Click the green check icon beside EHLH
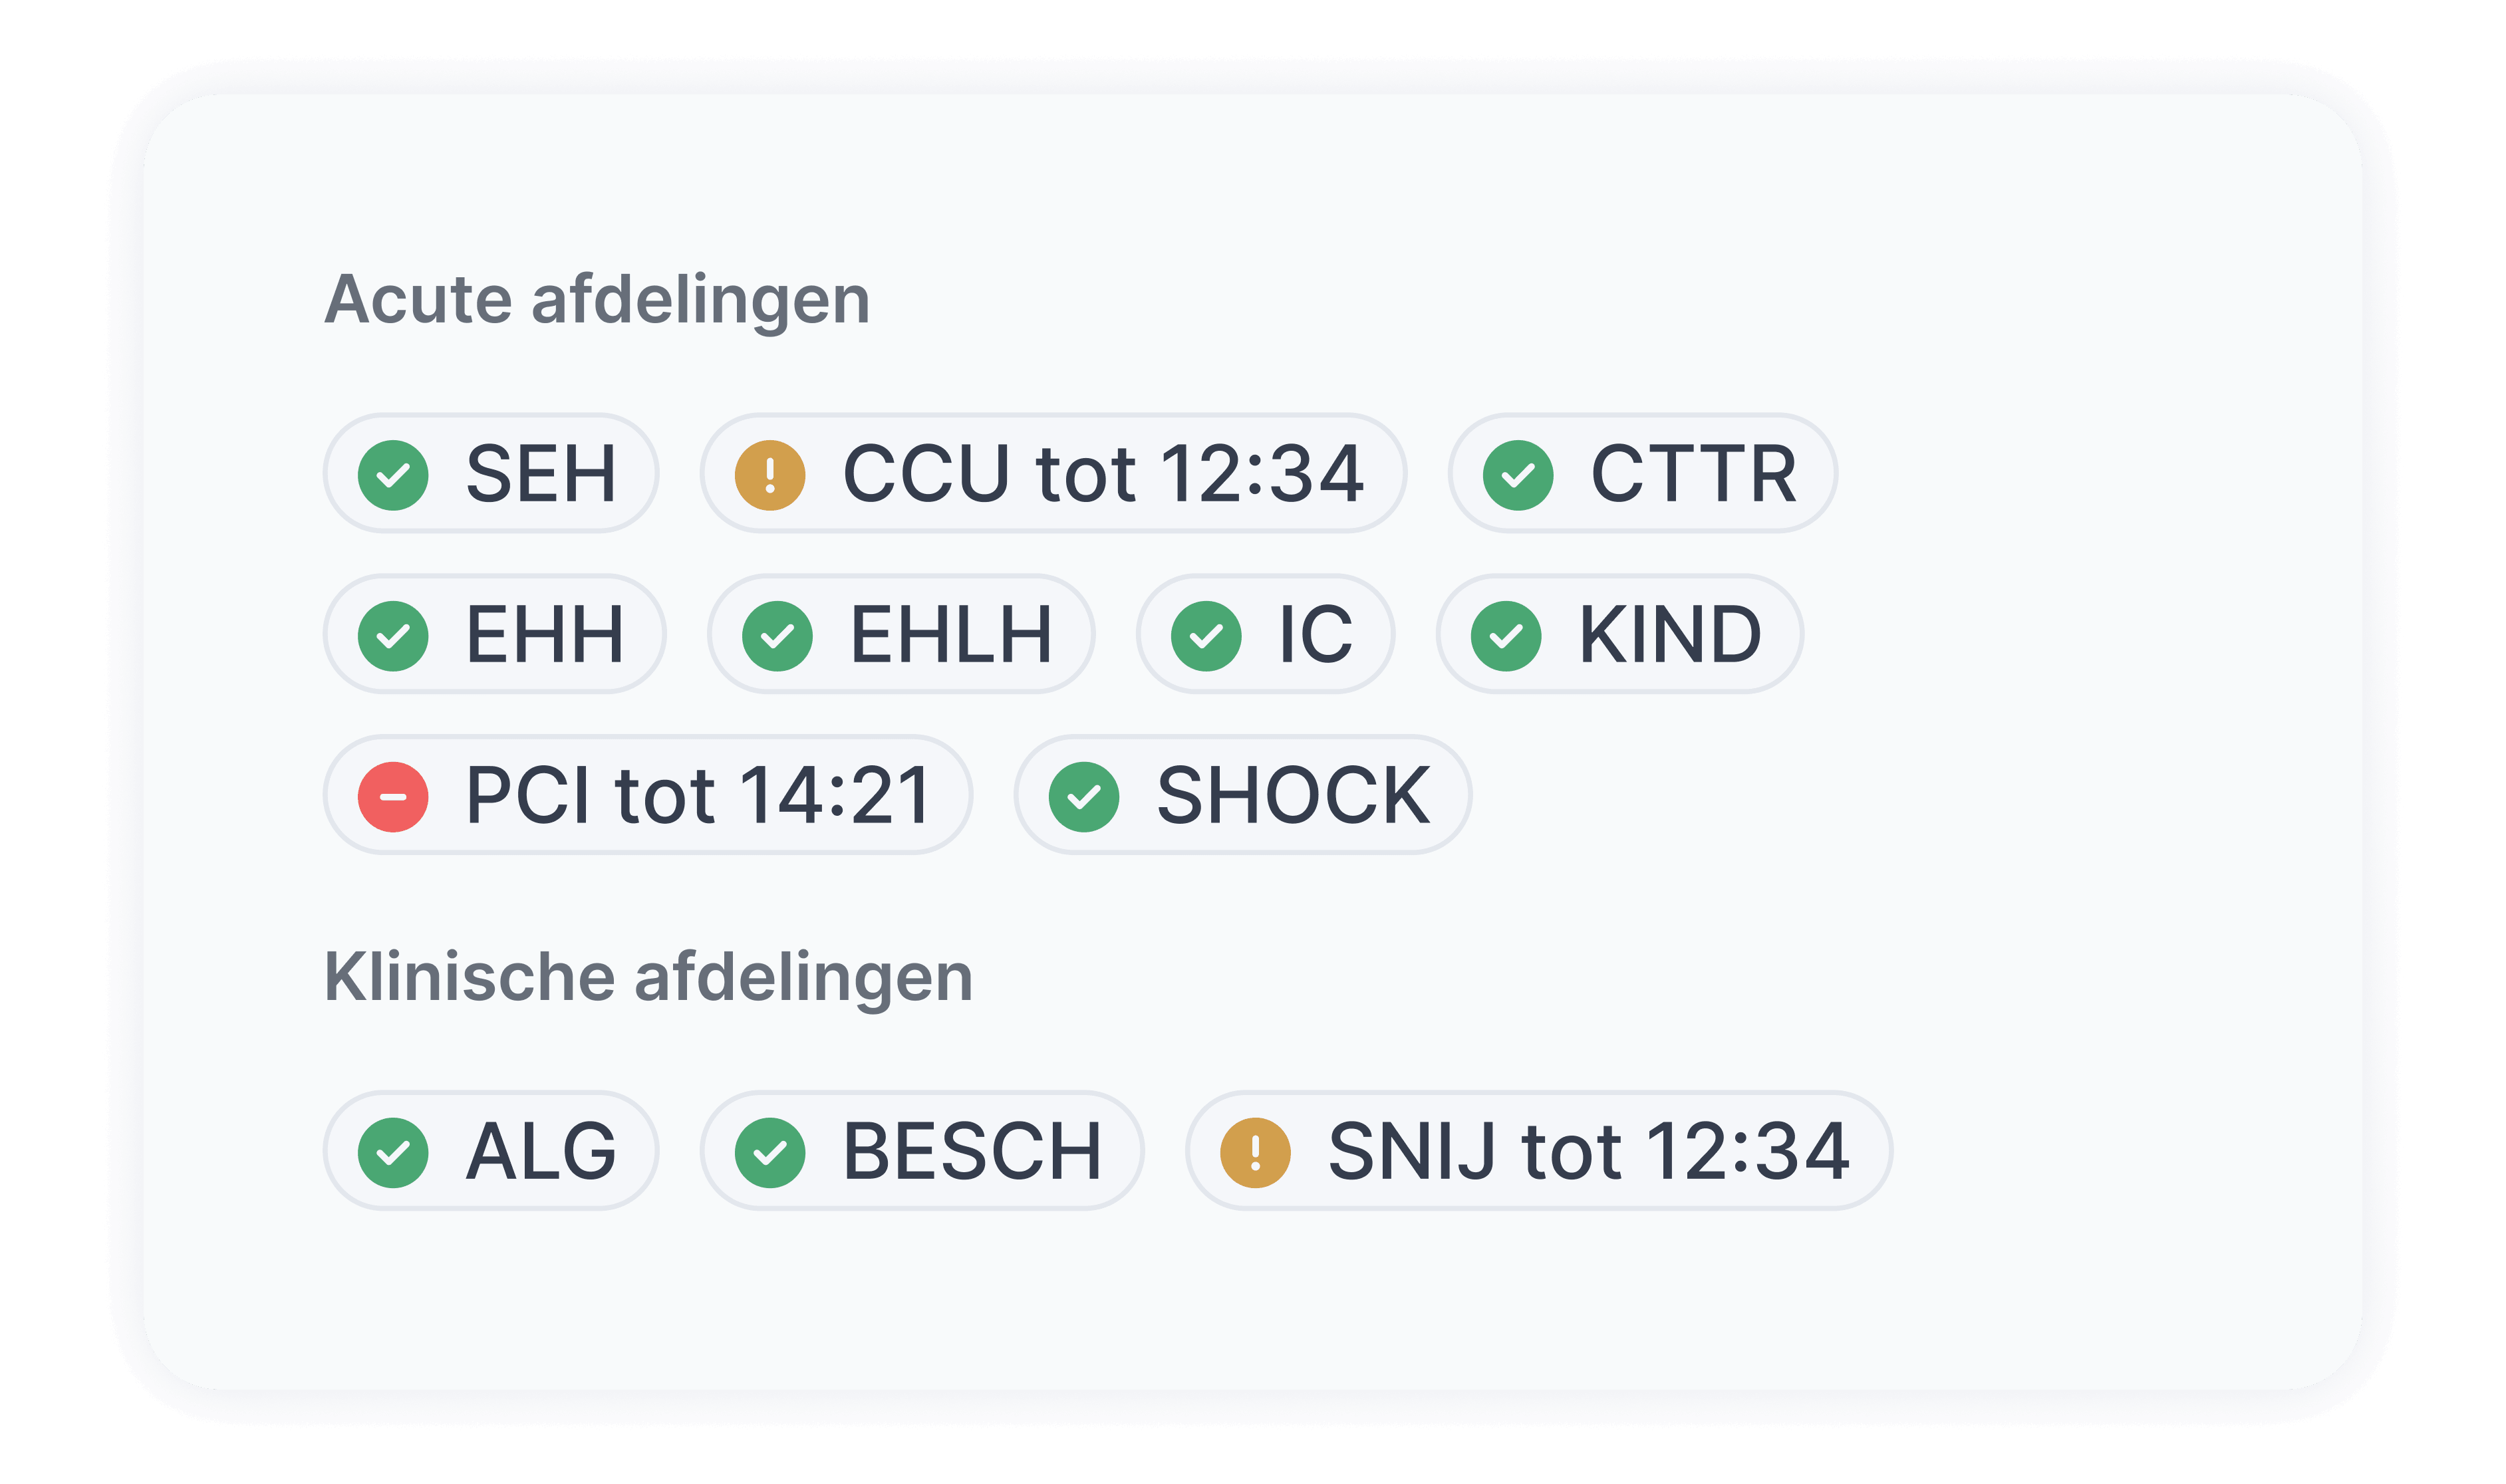The width and height of the screenshot is (2506, 1484). (x=777, y=636)
